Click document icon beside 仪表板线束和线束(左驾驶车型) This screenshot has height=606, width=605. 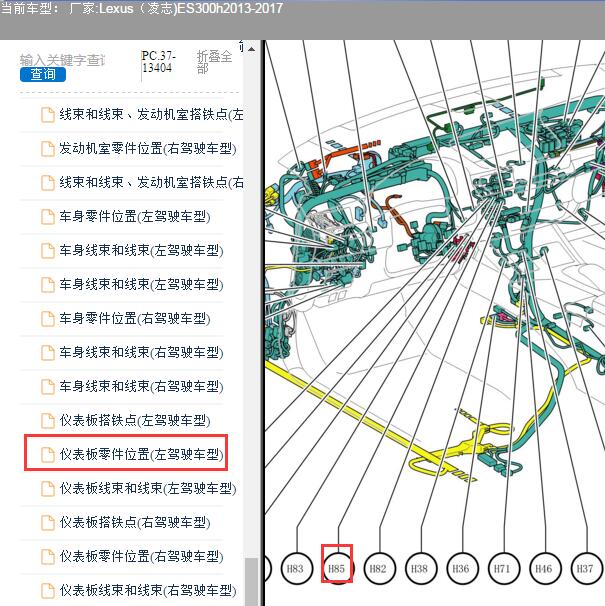coord(48,489)
